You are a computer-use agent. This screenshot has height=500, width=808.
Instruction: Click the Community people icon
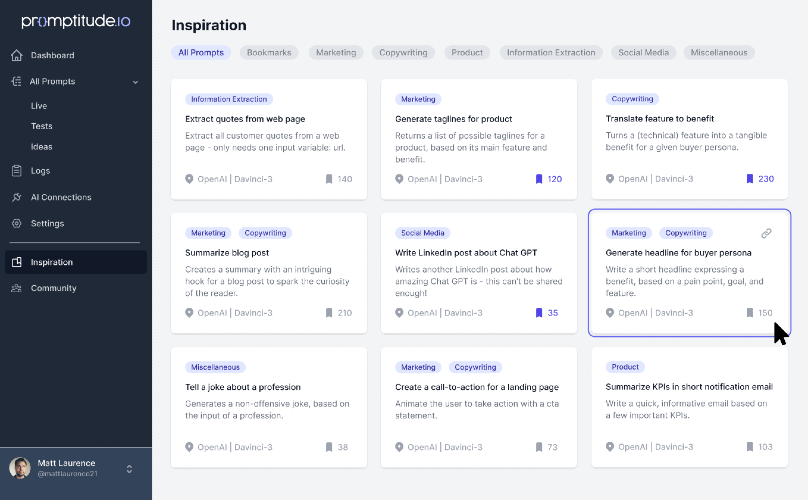[x=16, y=288]
